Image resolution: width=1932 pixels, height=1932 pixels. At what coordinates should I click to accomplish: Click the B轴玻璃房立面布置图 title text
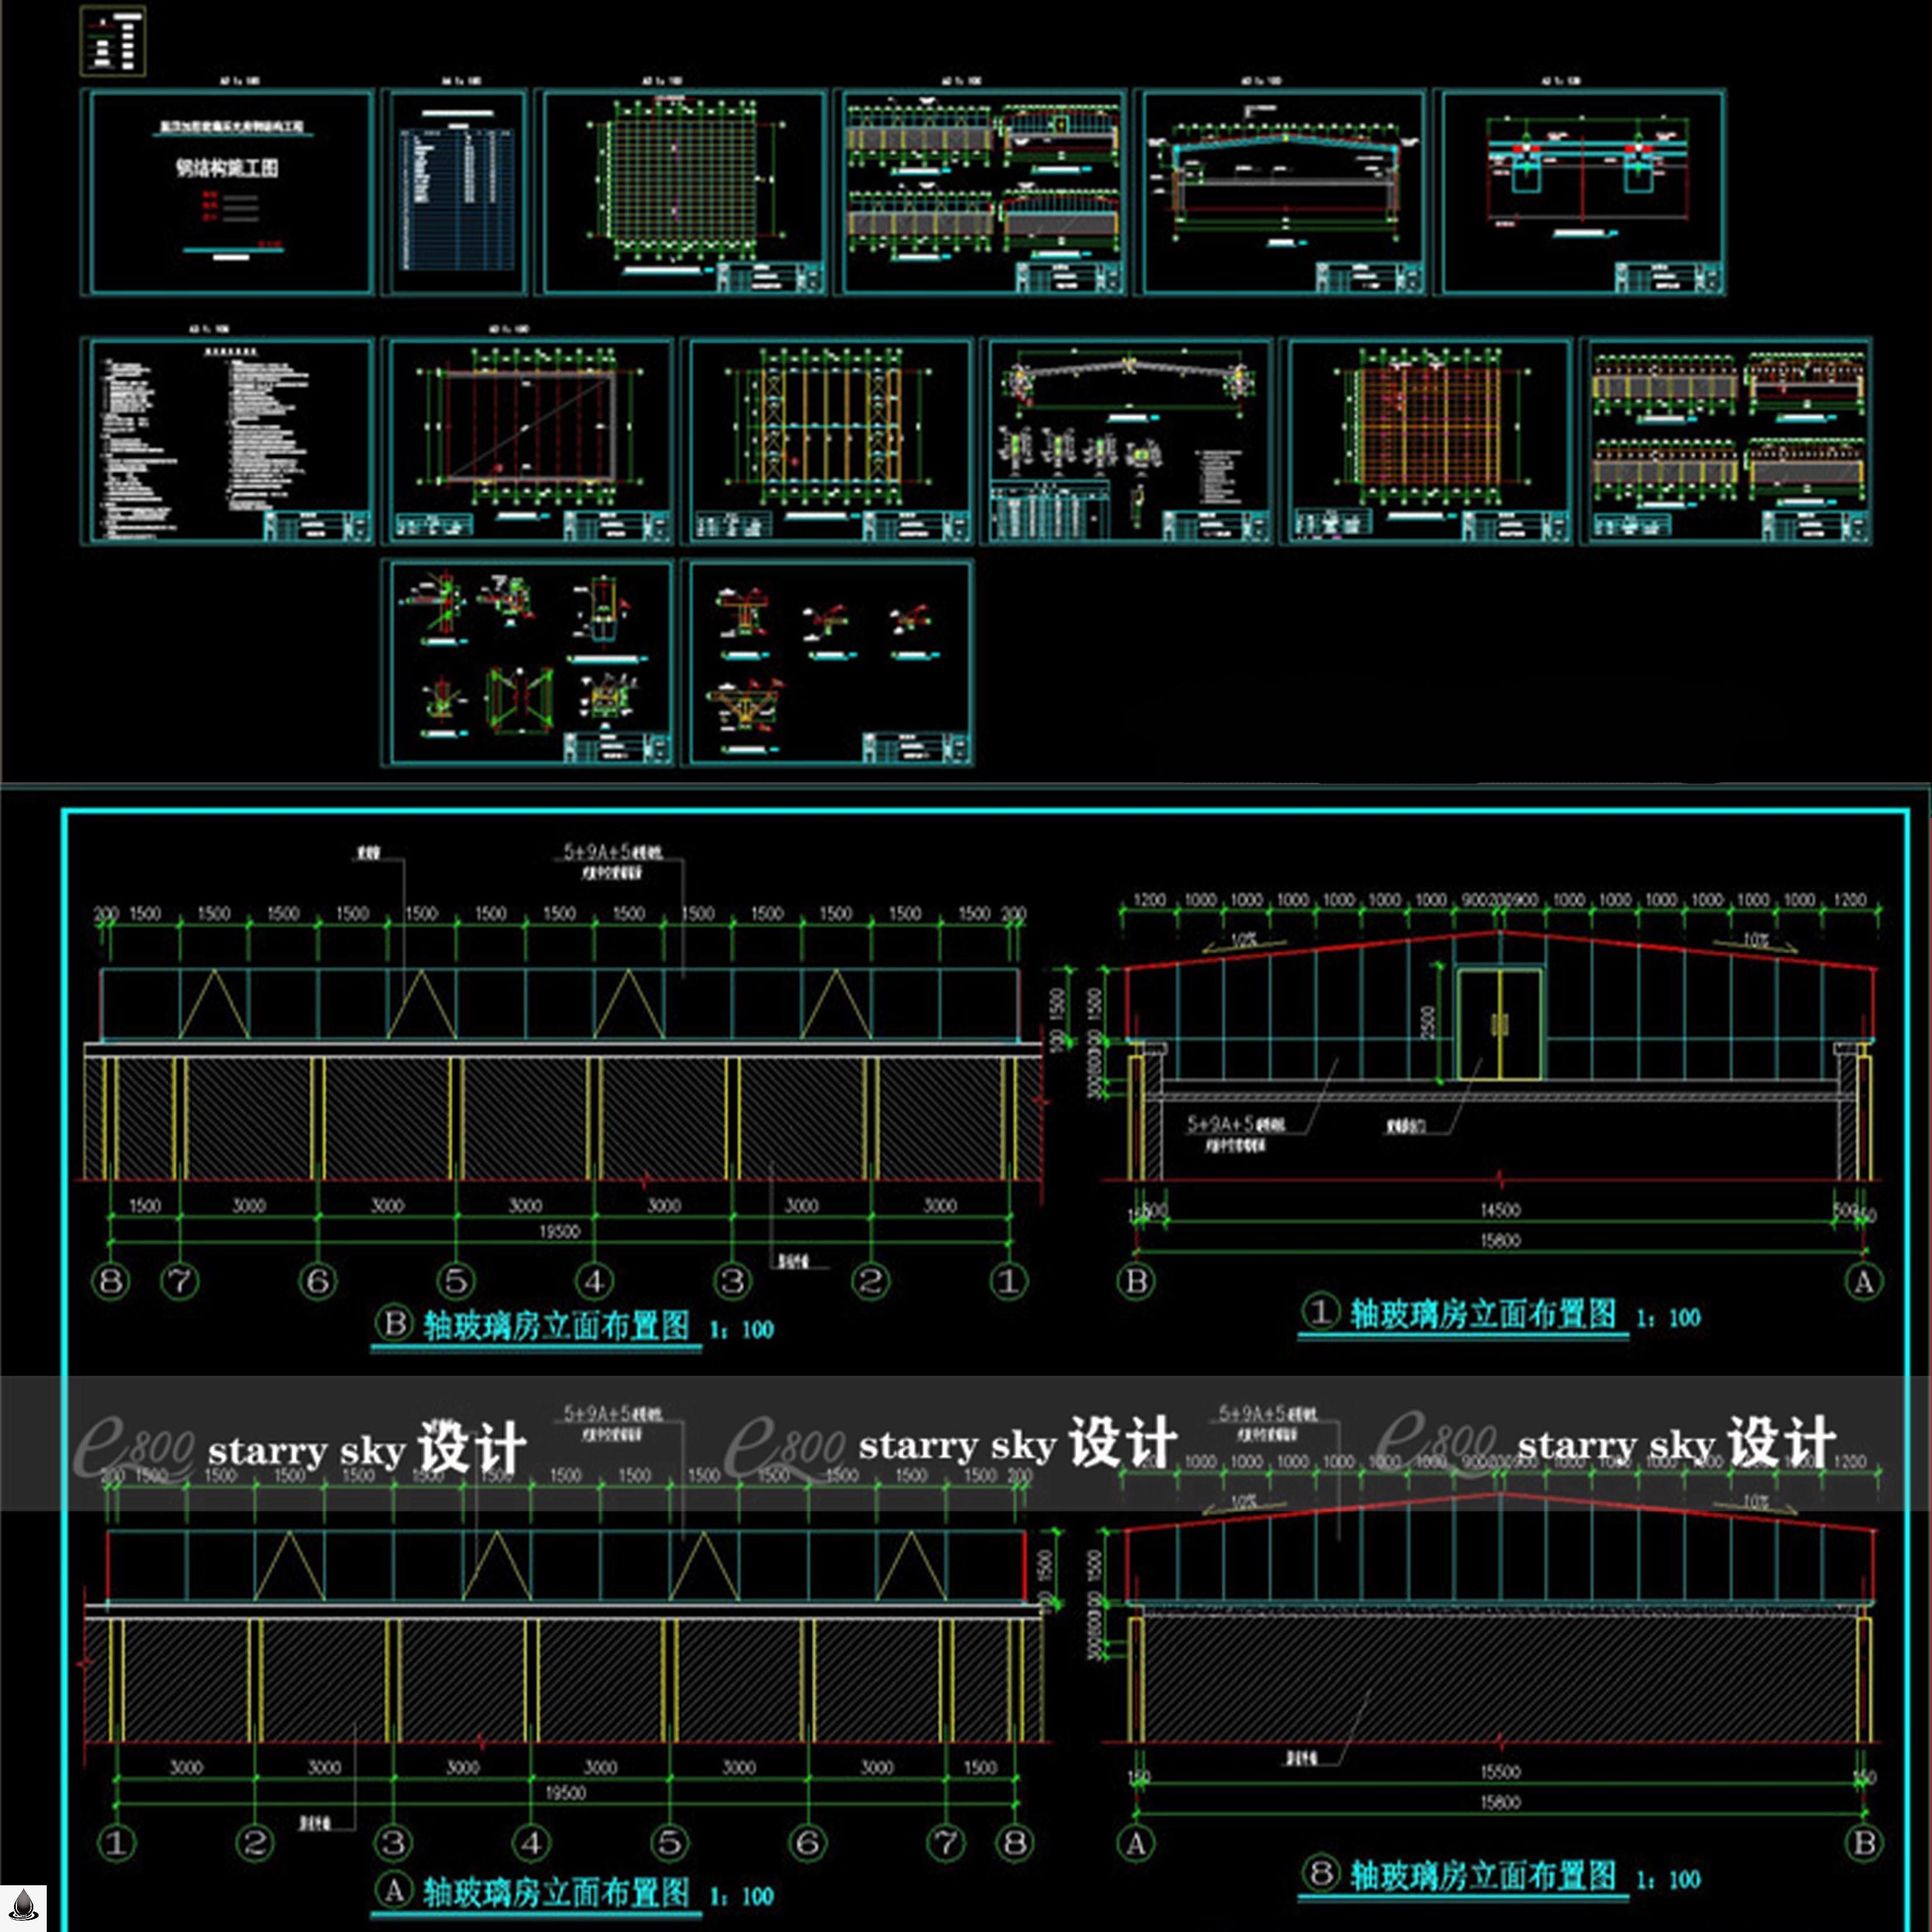[x=556, y=1327]
